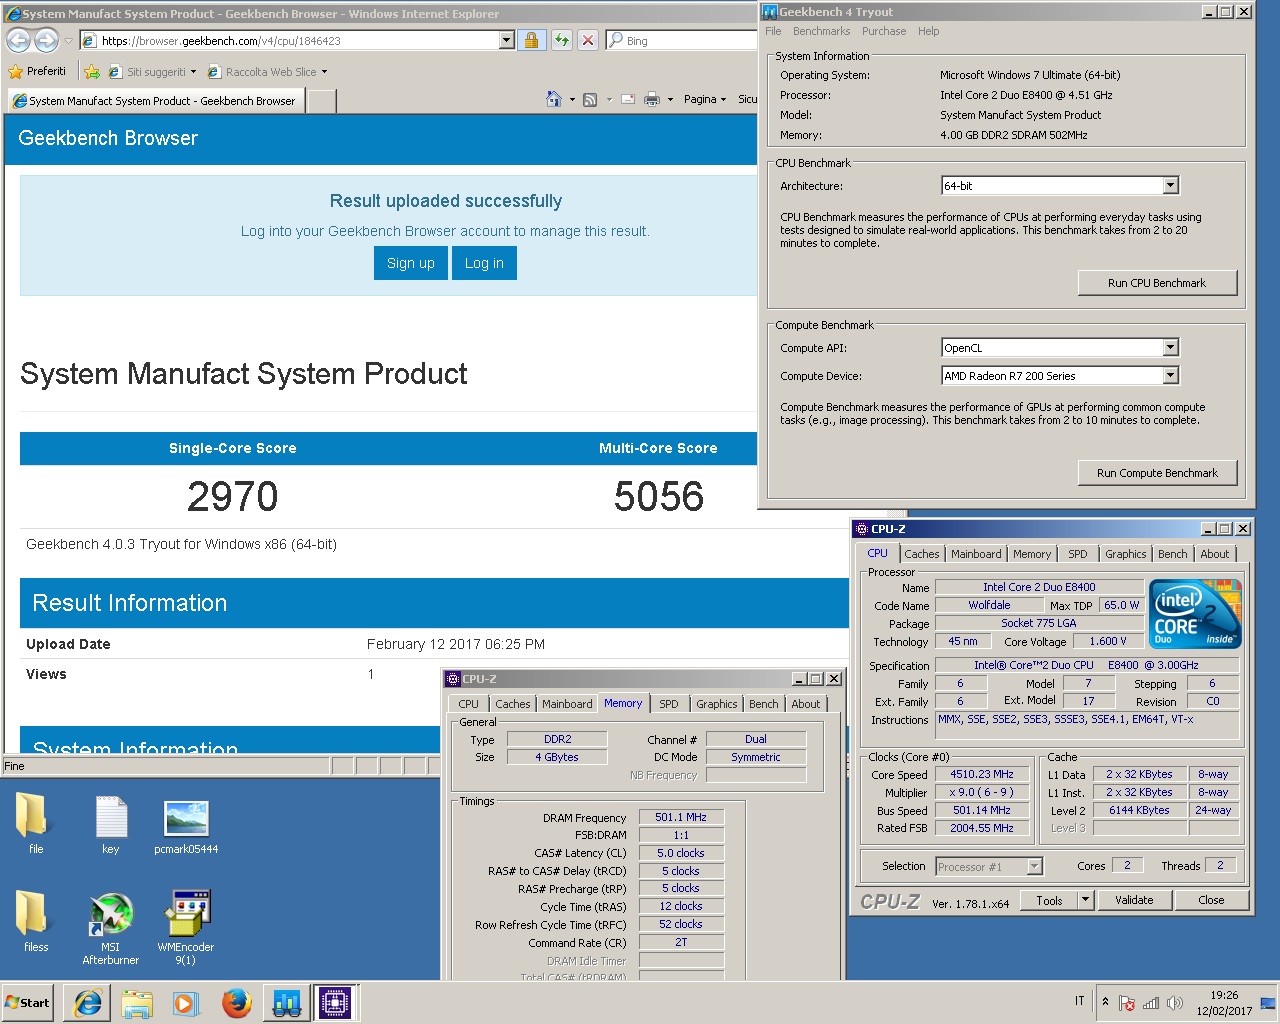Click Run Compute Benchmark button
Screen dimensions: 1280x1024
(x=1157, y=473)
